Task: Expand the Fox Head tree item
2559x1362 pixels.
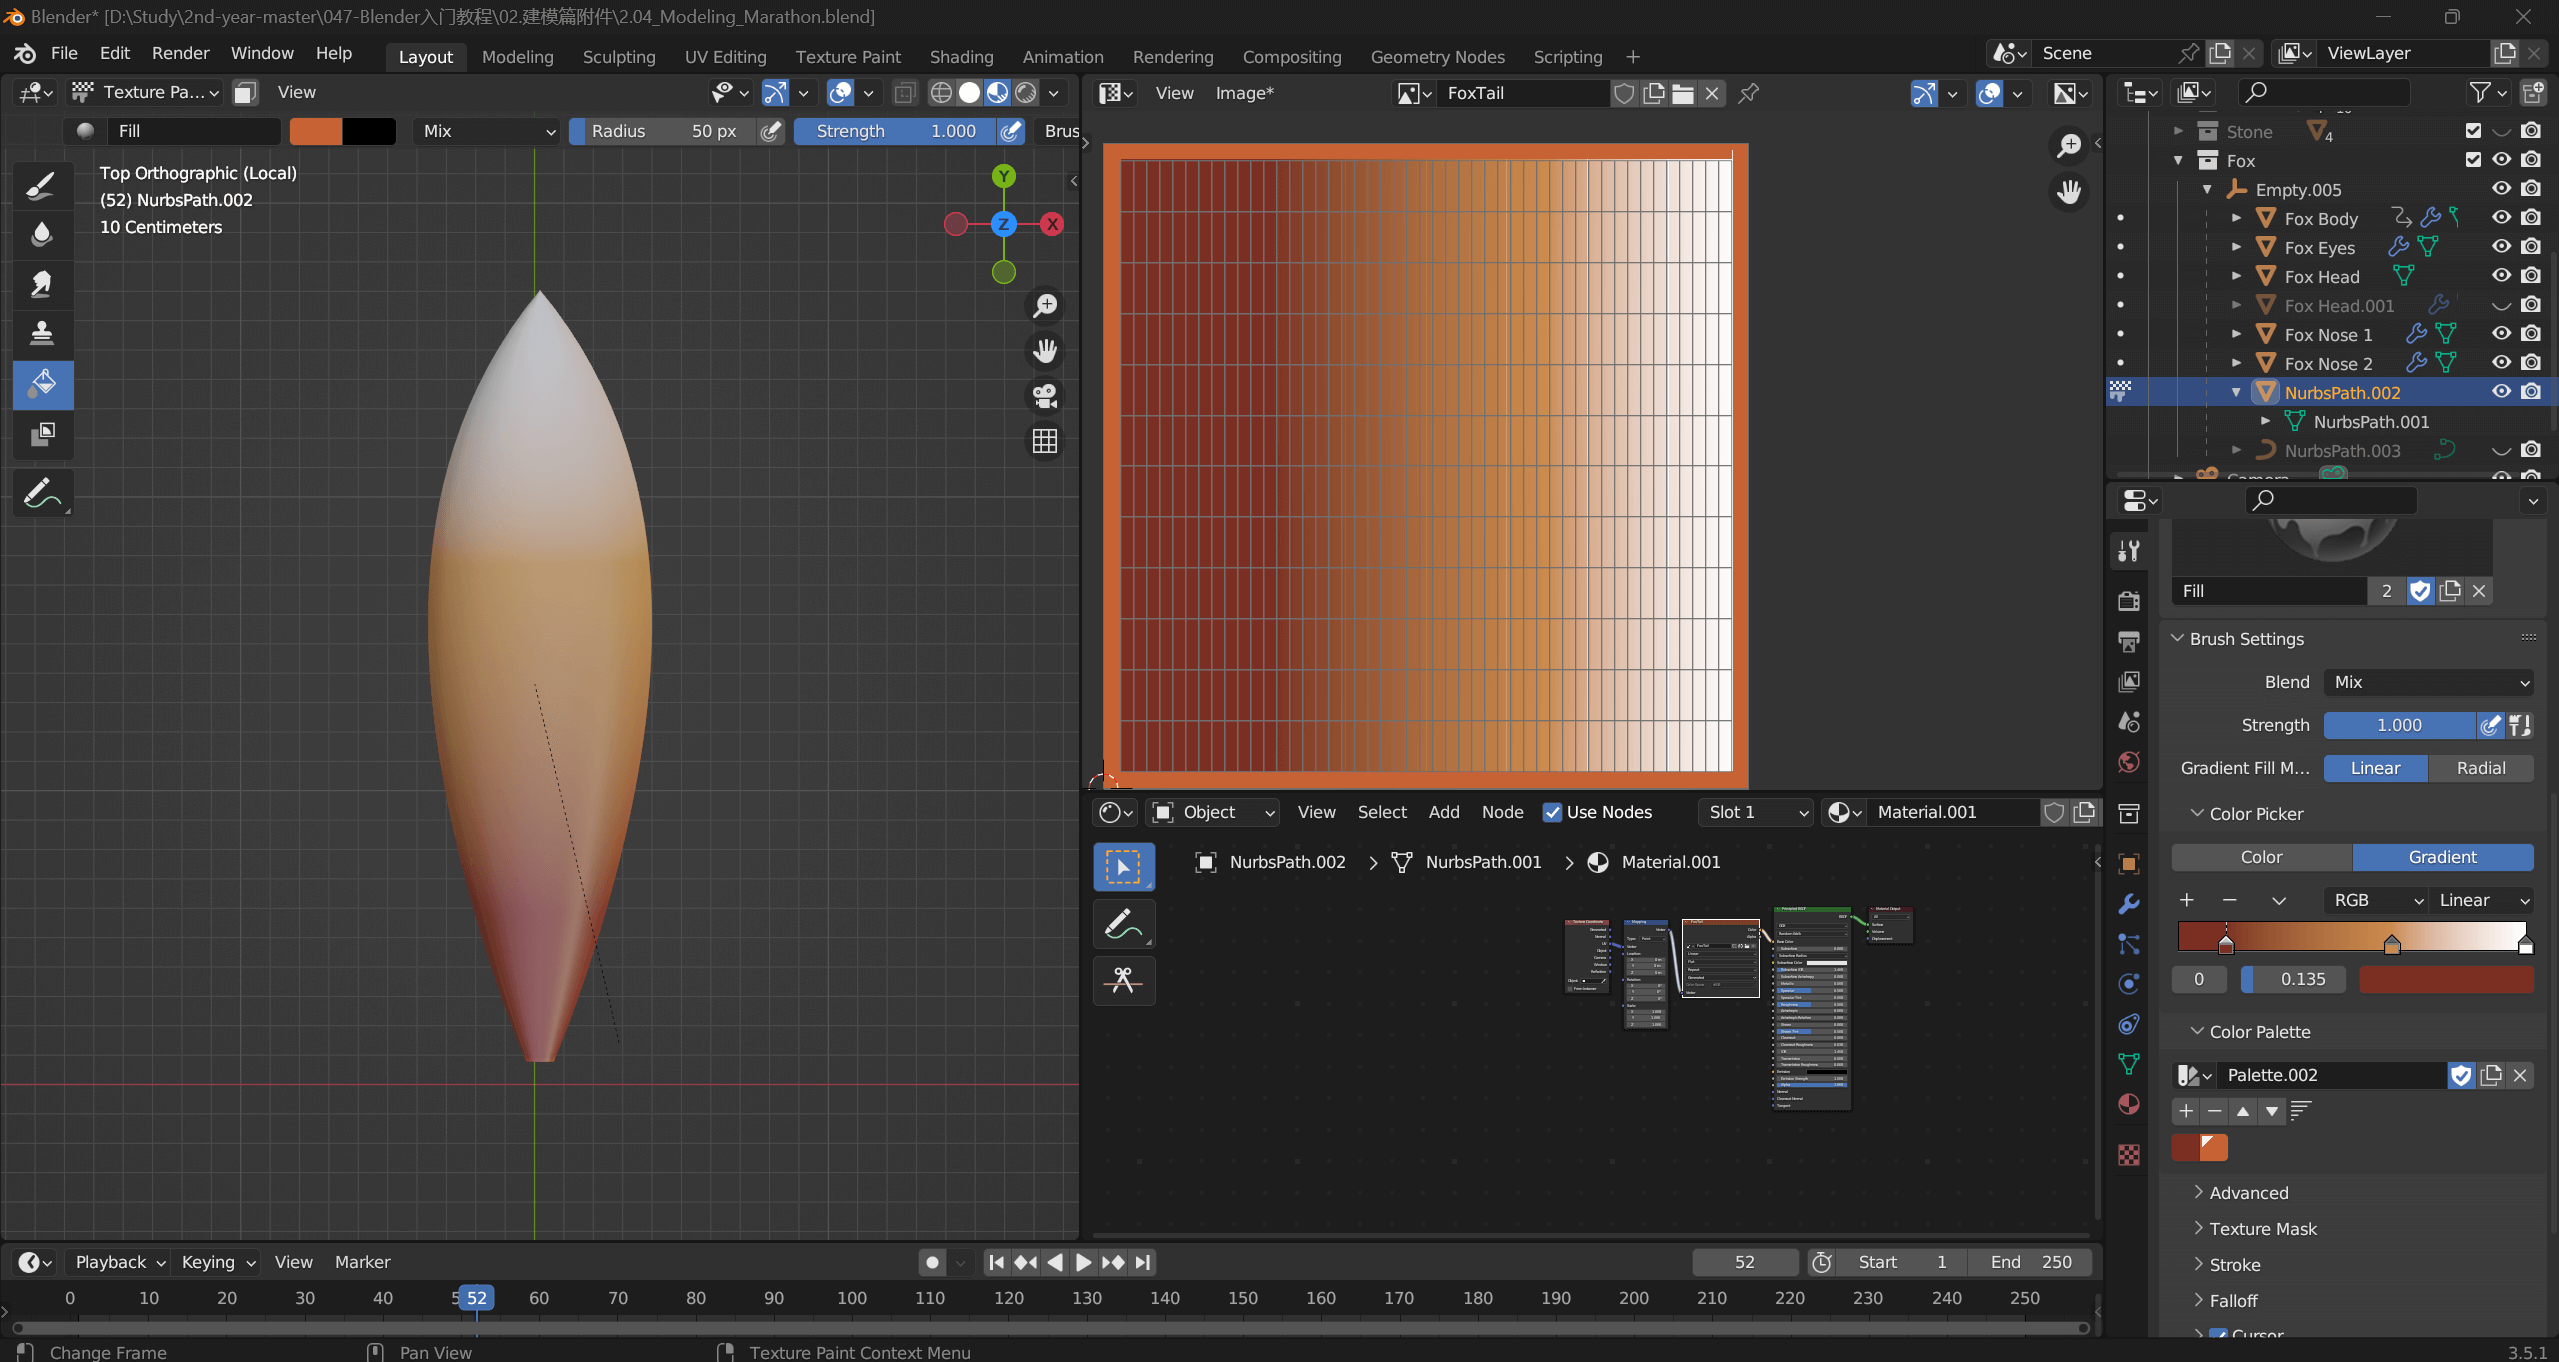Action: [2236, 276]
